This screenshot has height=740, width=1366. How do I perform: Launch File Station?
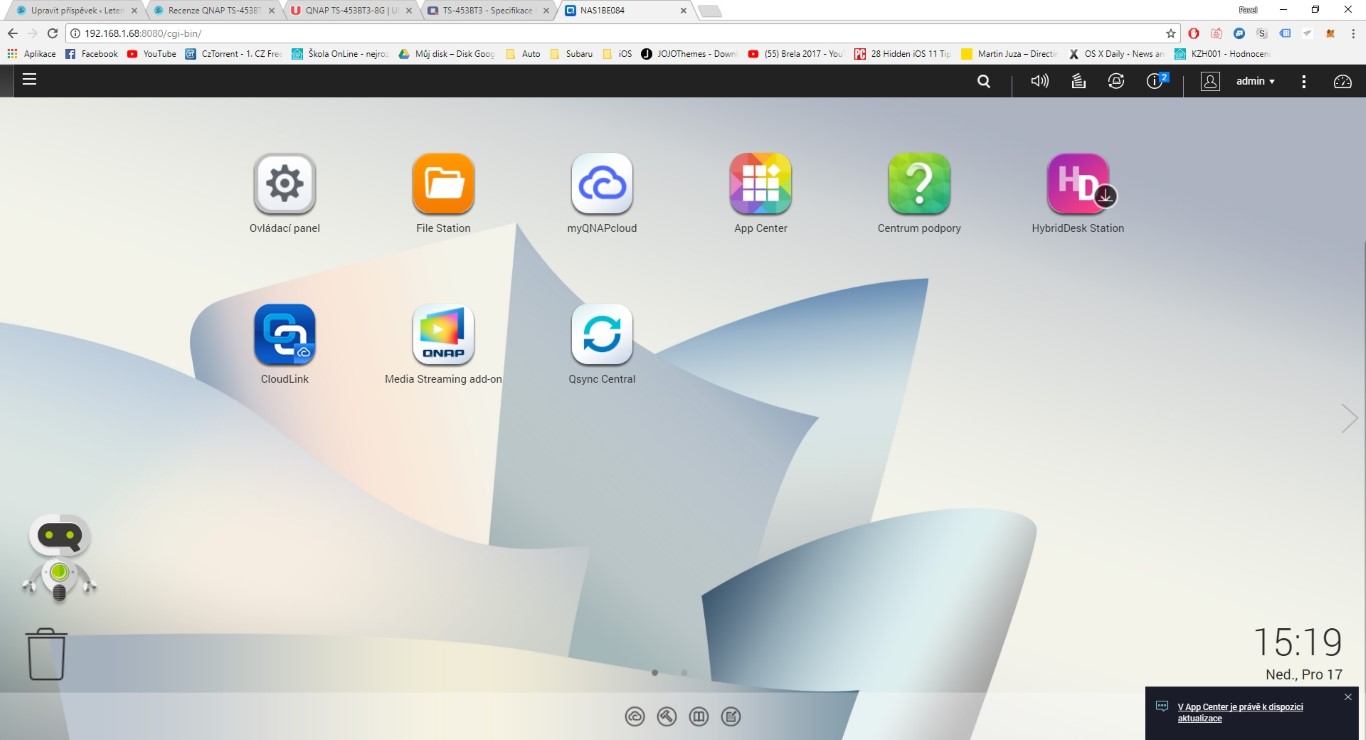pyautogui.click(x=443, y=184)
